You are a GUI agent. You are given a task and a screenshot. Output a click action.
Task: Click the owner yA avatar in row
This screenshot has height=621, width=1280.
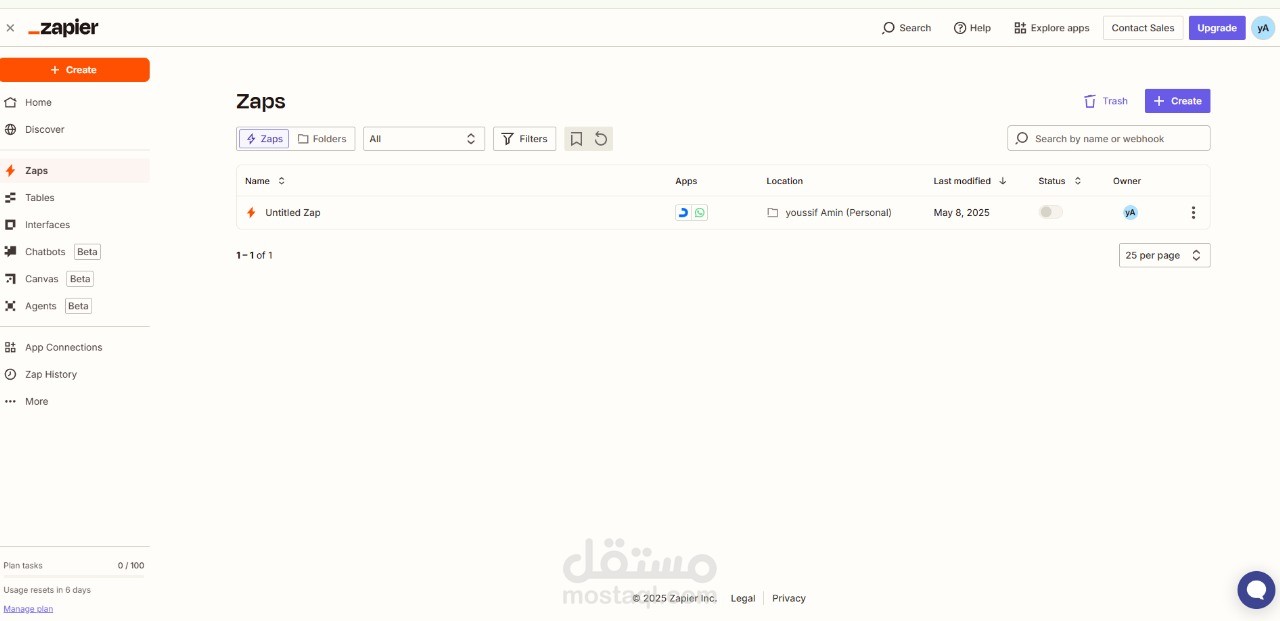[1130, 212]
